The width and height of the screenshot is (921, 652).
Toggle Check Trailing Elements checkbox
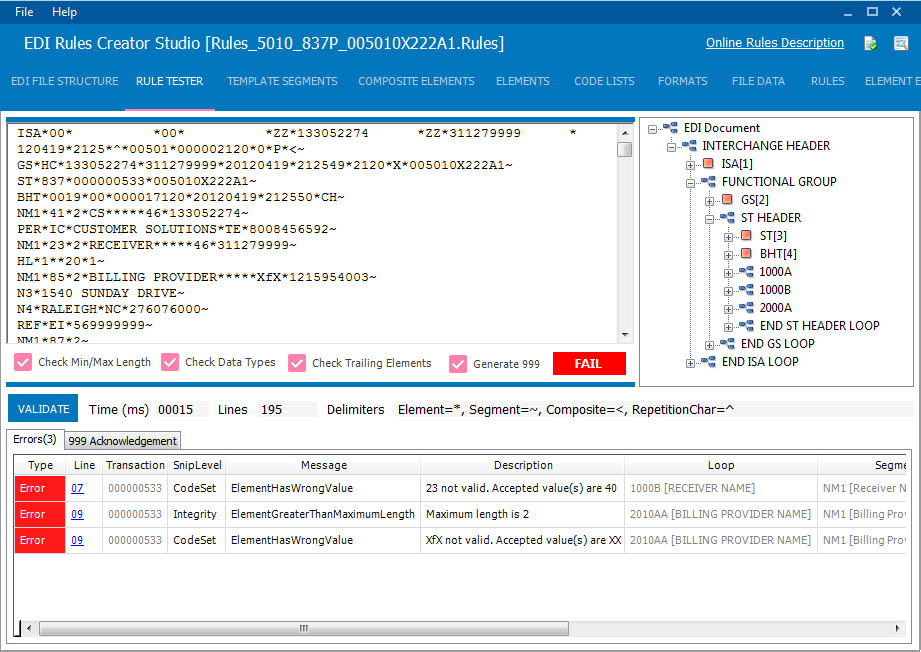pos(297,364)
